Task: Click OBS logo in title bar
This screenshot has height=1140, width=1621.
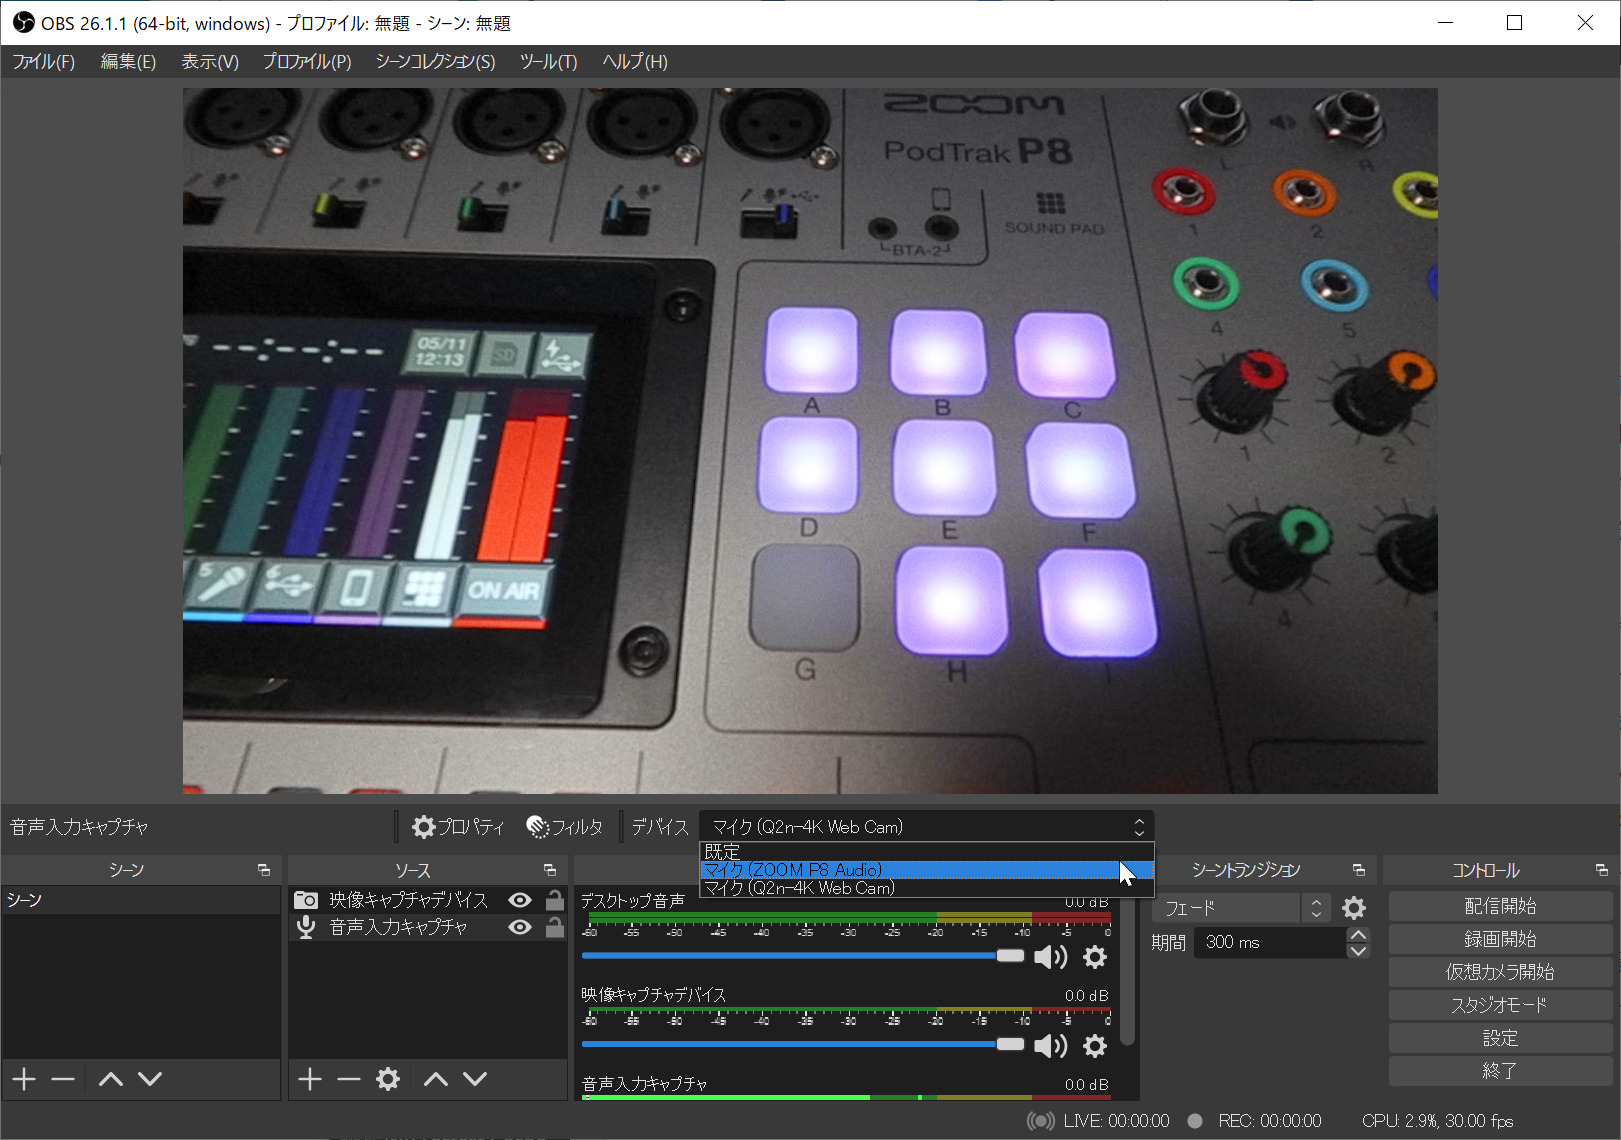Action: 22,22
